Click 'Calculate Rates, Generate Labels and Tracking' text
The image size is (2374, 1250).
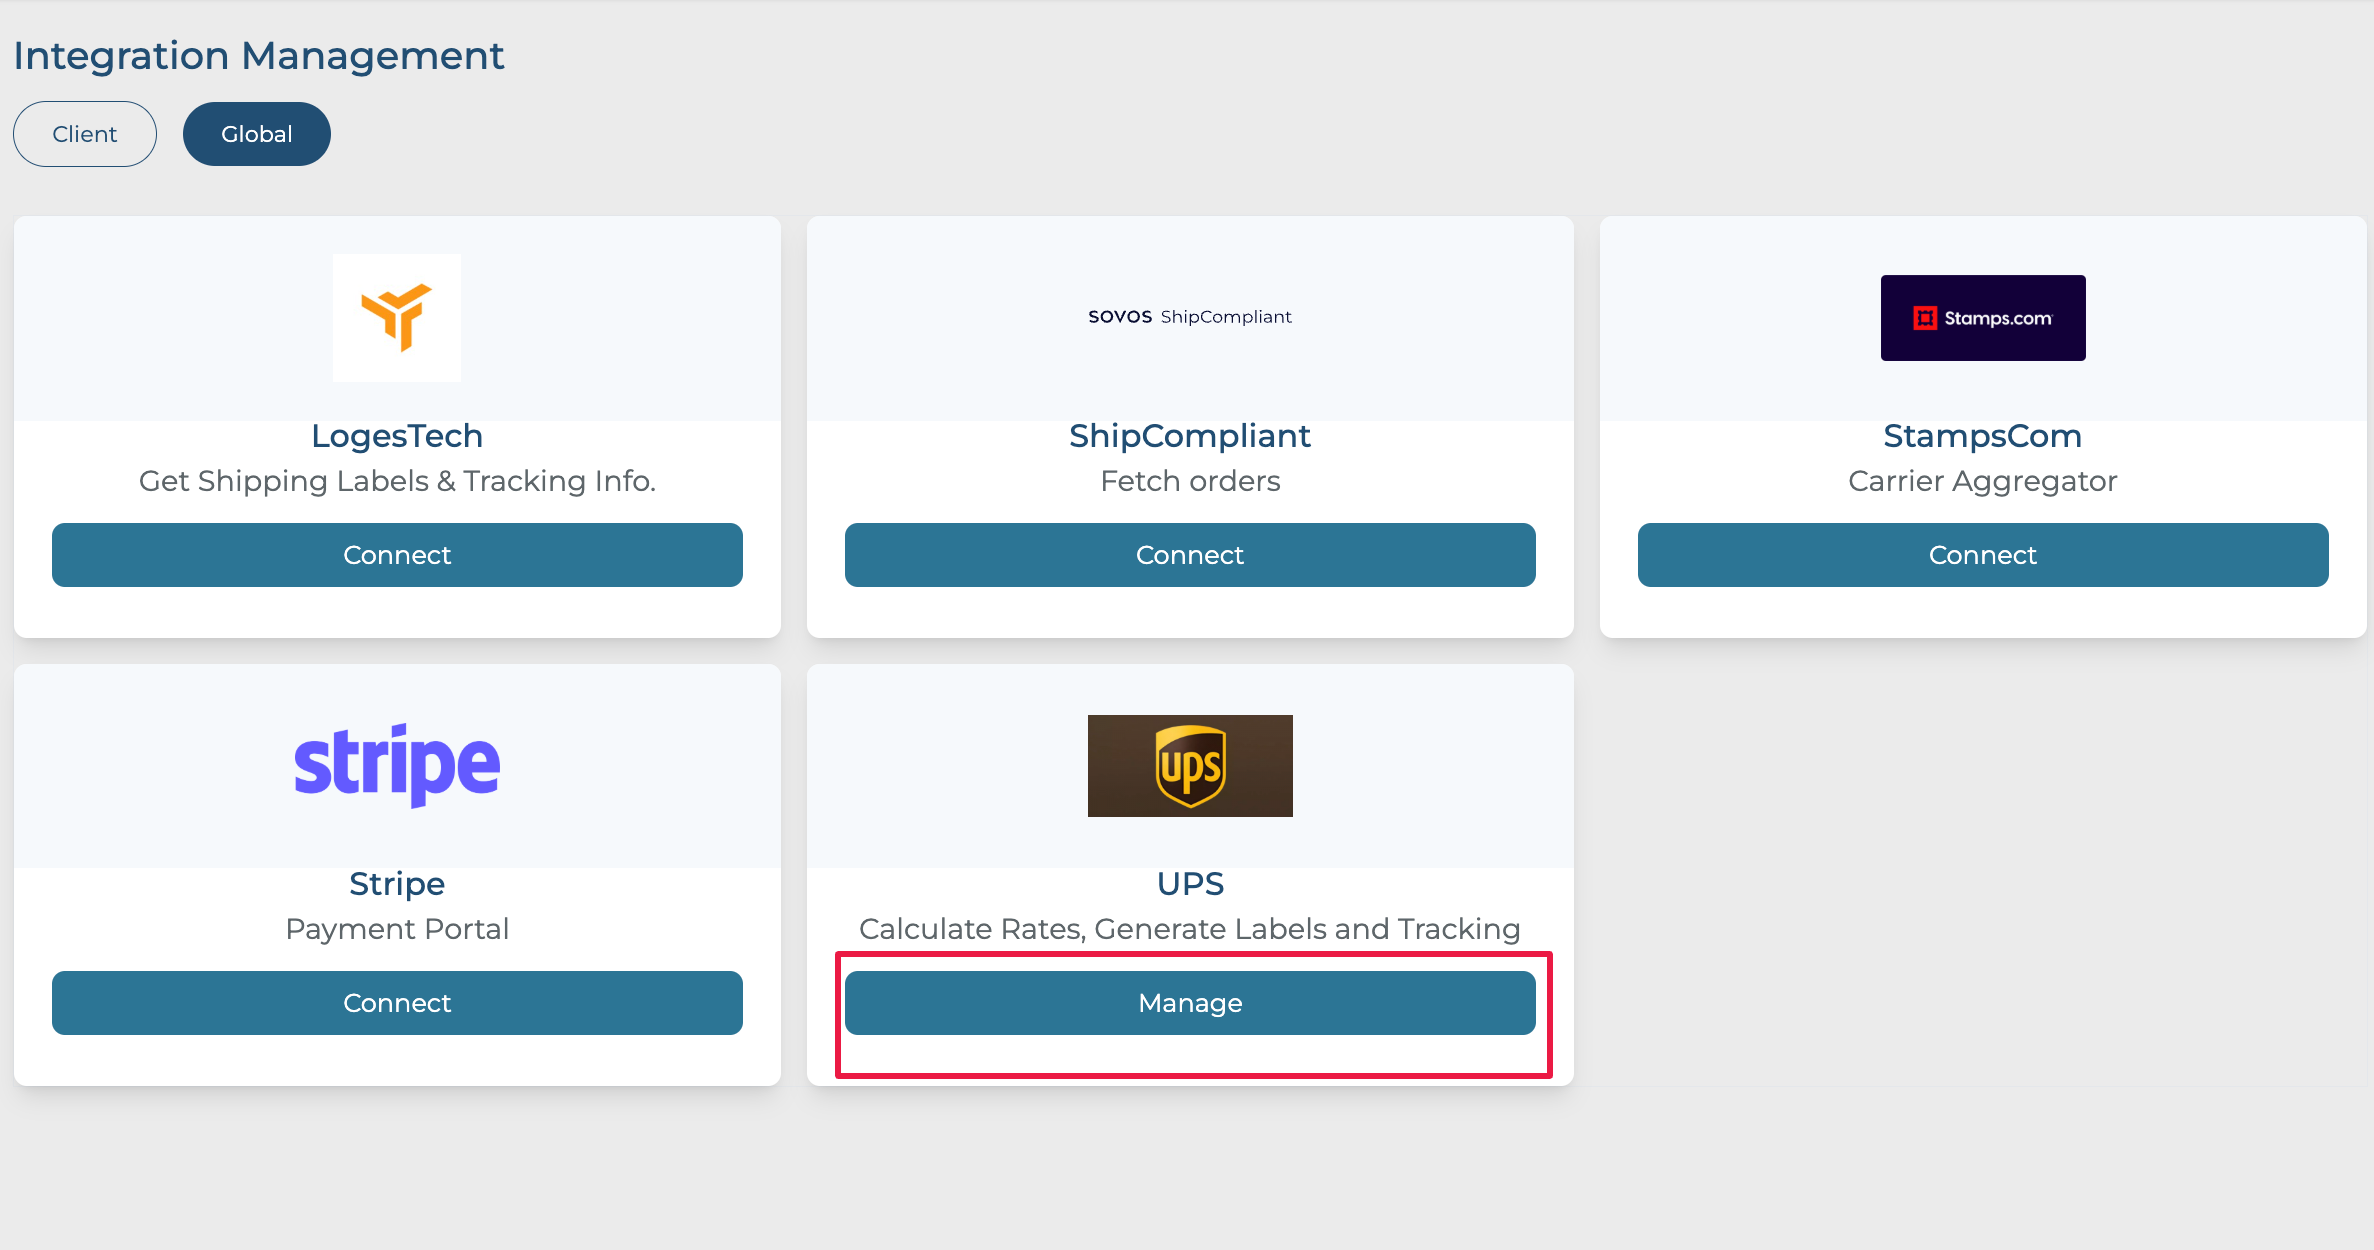pos(1190,929)
